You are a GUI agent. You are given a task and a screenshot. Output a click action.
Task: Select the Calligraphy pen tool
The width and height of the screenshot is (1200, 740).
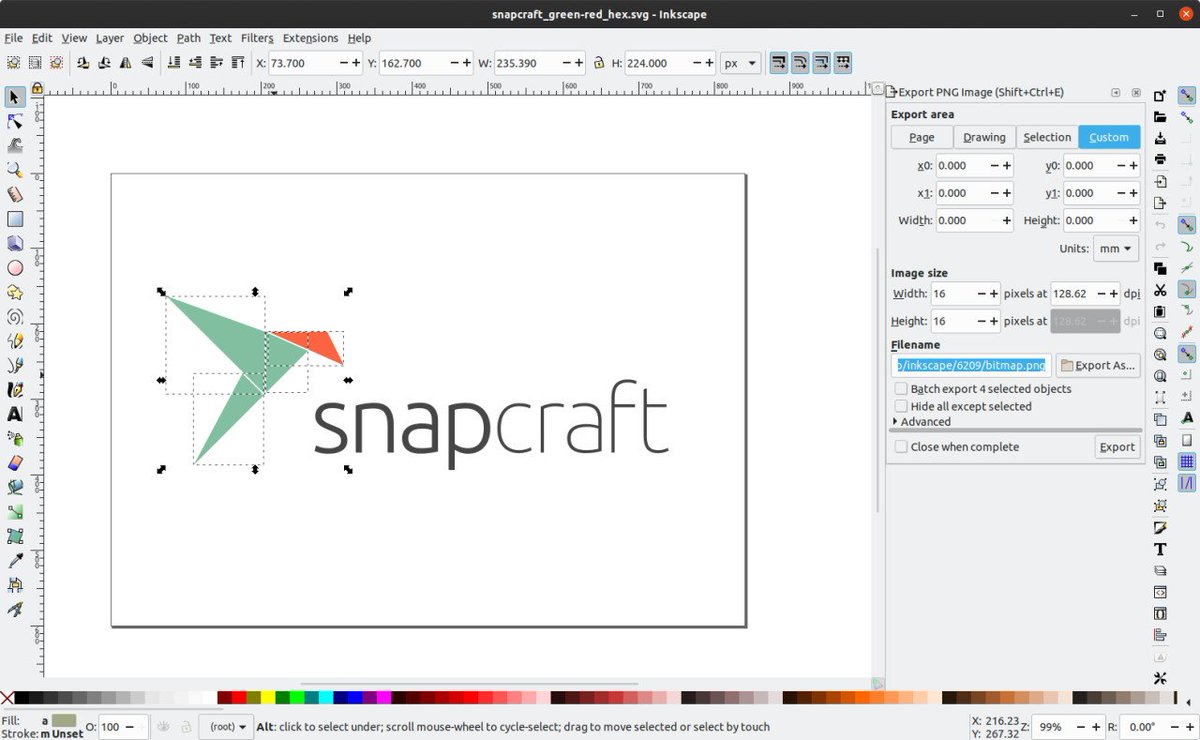coord(14,389)
